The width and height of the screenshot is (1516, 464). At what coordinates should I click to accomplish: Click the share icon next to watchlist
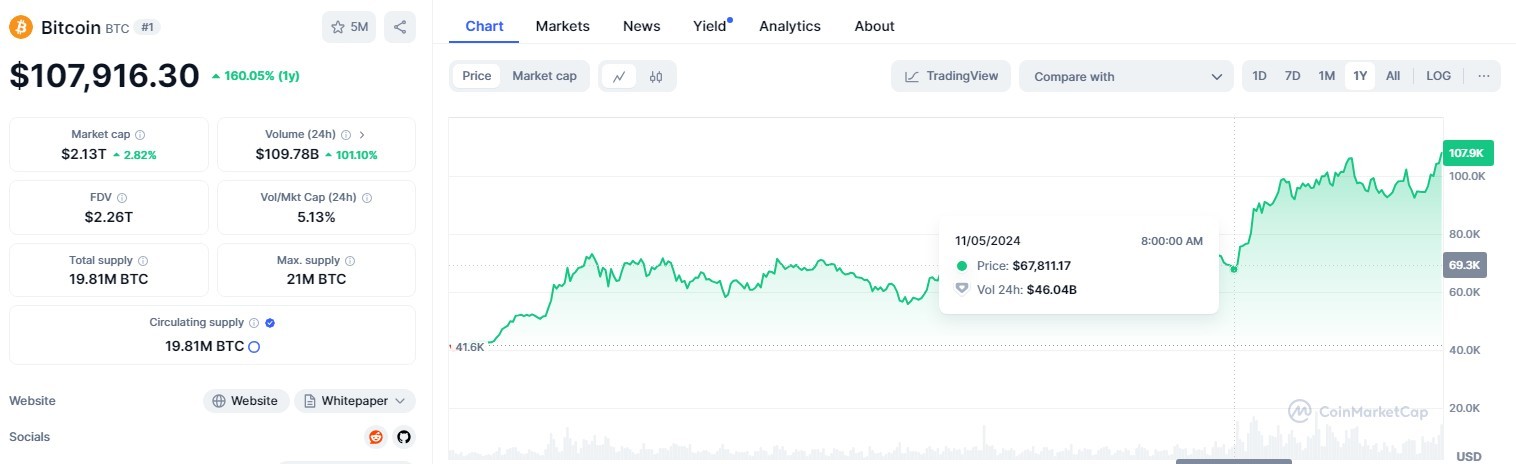point(400,27)
